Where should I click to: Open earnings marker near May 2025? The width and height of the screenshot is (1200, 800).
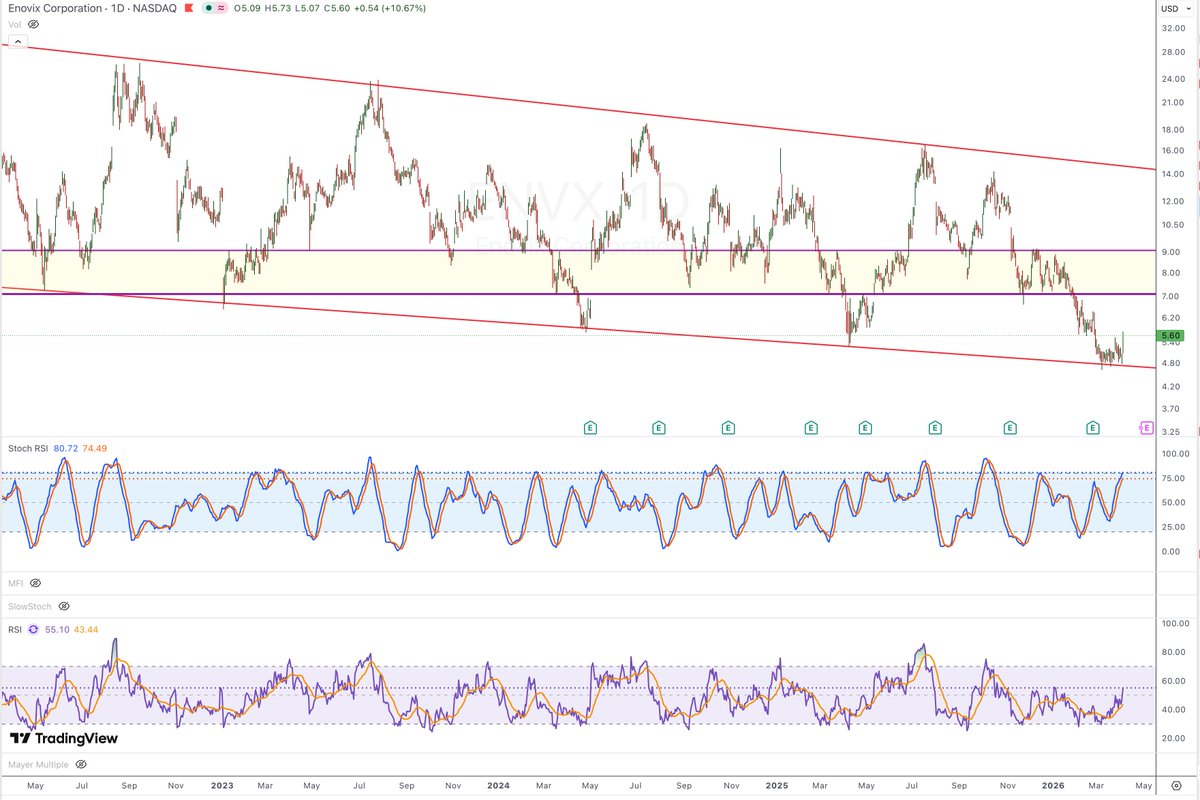coord(865,428)
